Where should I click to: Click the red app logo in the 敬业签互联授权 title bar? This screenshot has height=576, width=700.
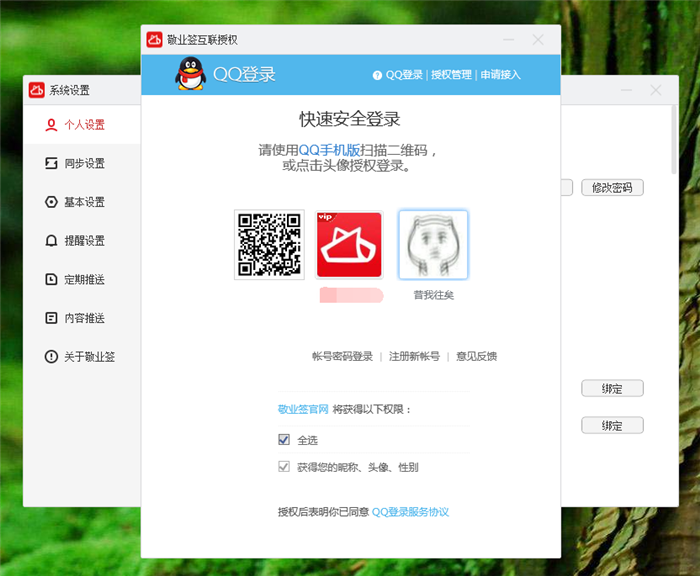point(154,40)
